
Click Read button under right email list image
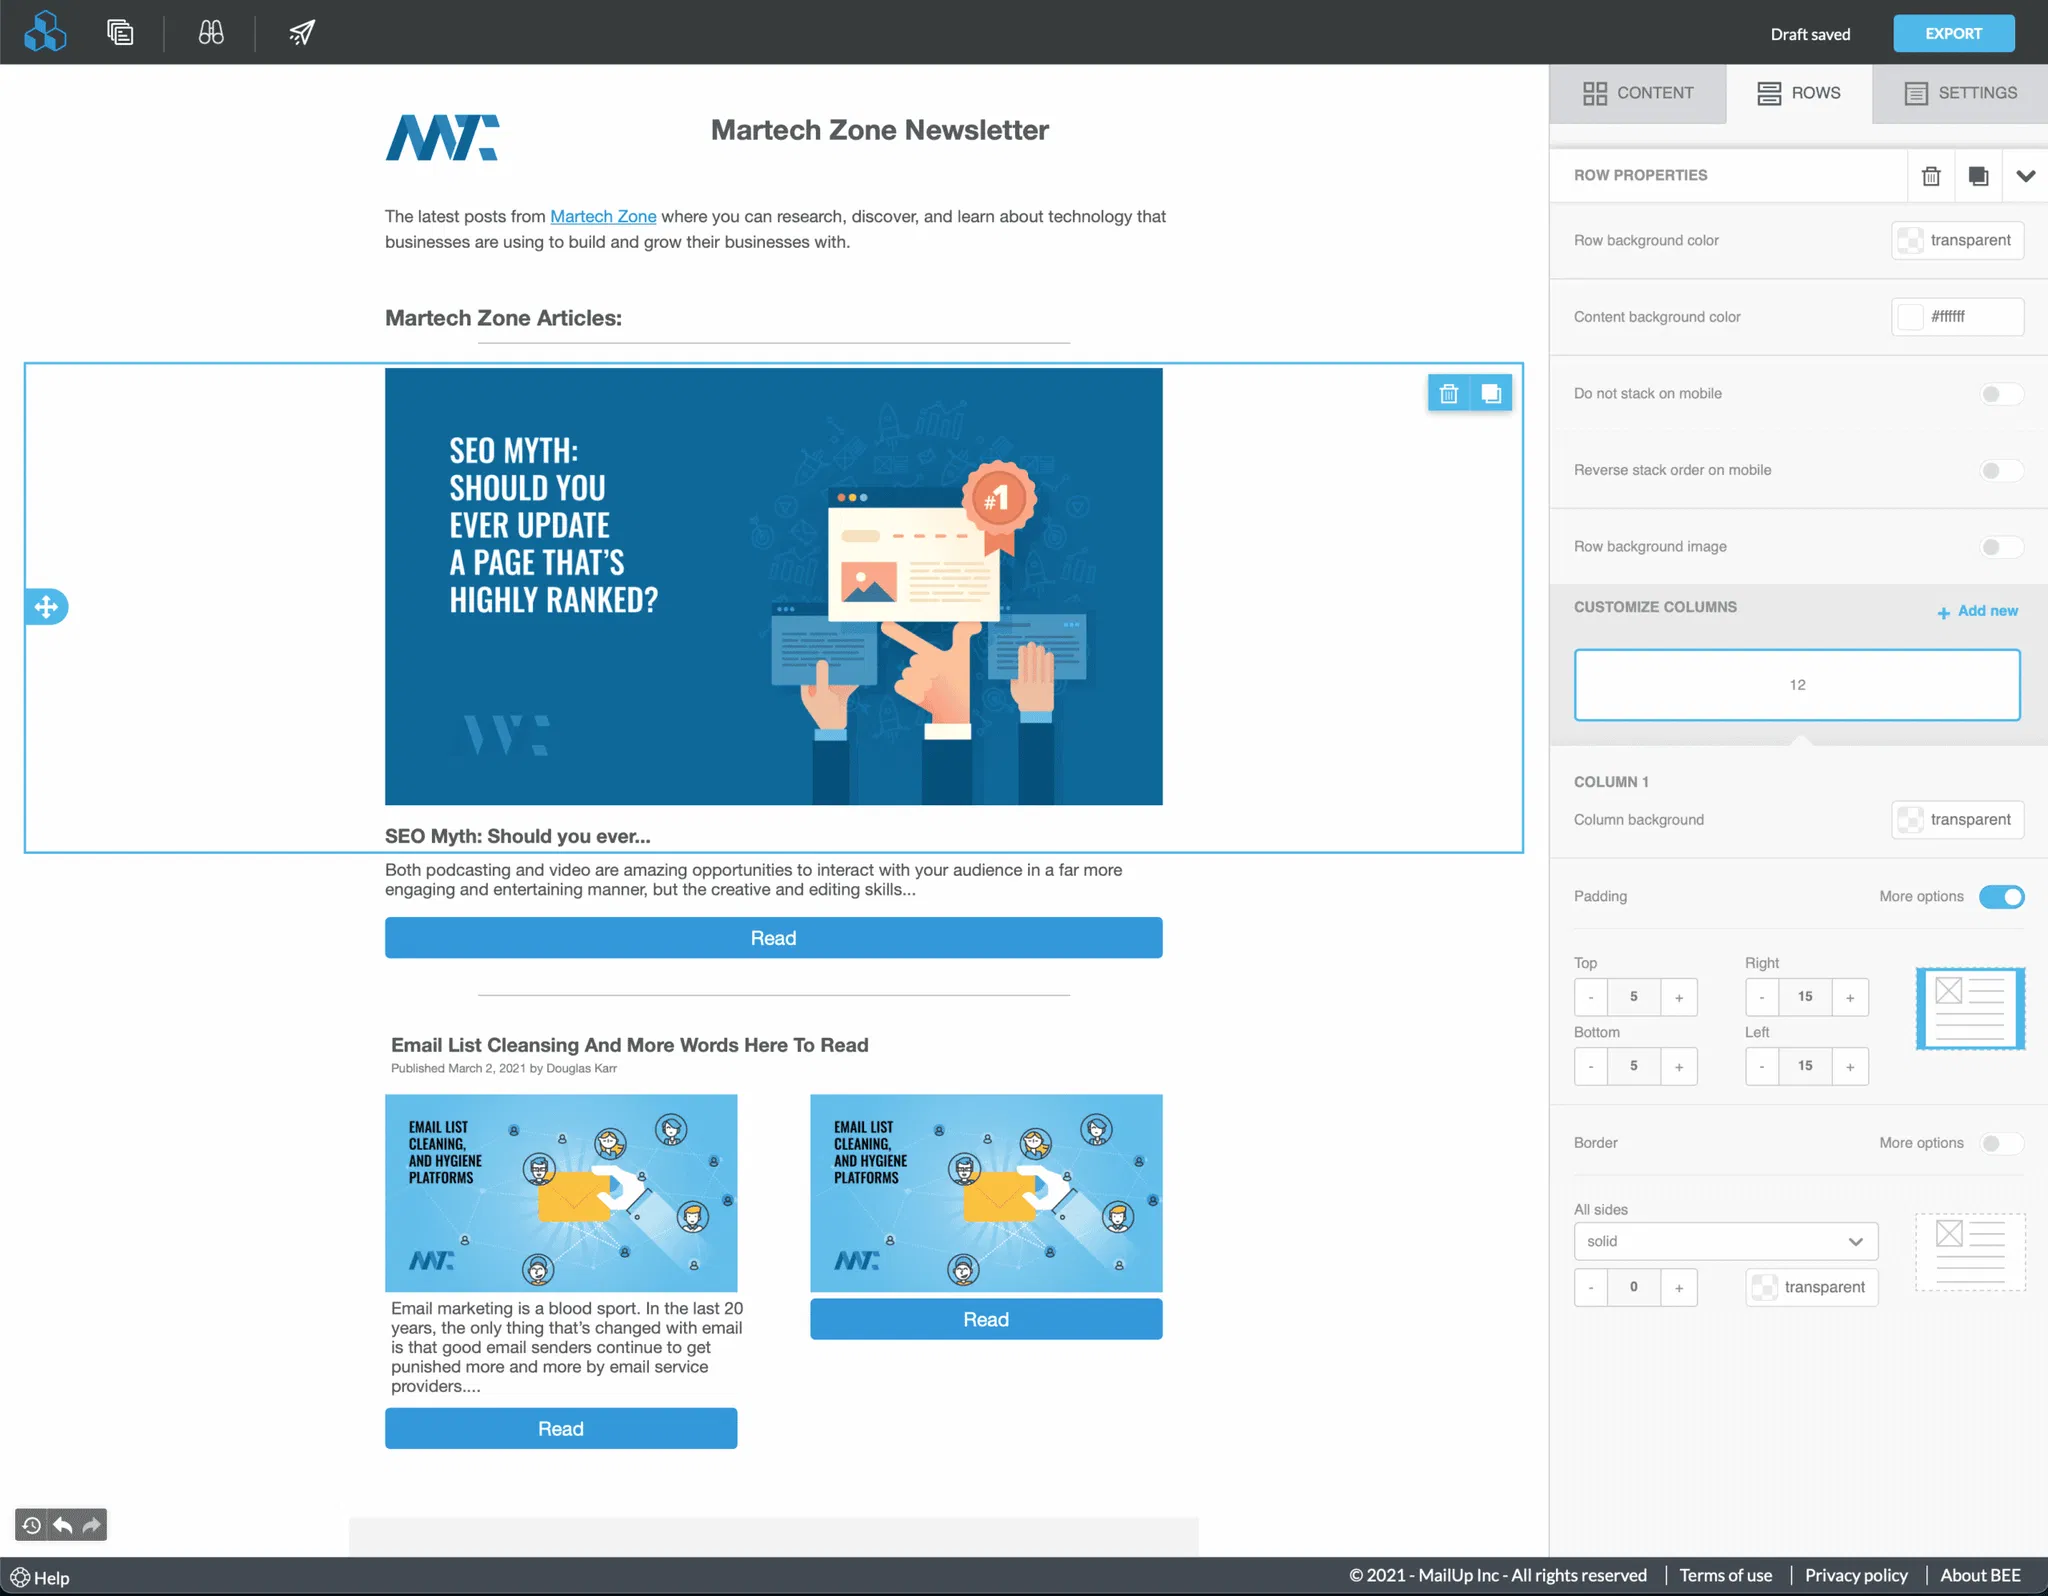click(x=986, y=1319)
